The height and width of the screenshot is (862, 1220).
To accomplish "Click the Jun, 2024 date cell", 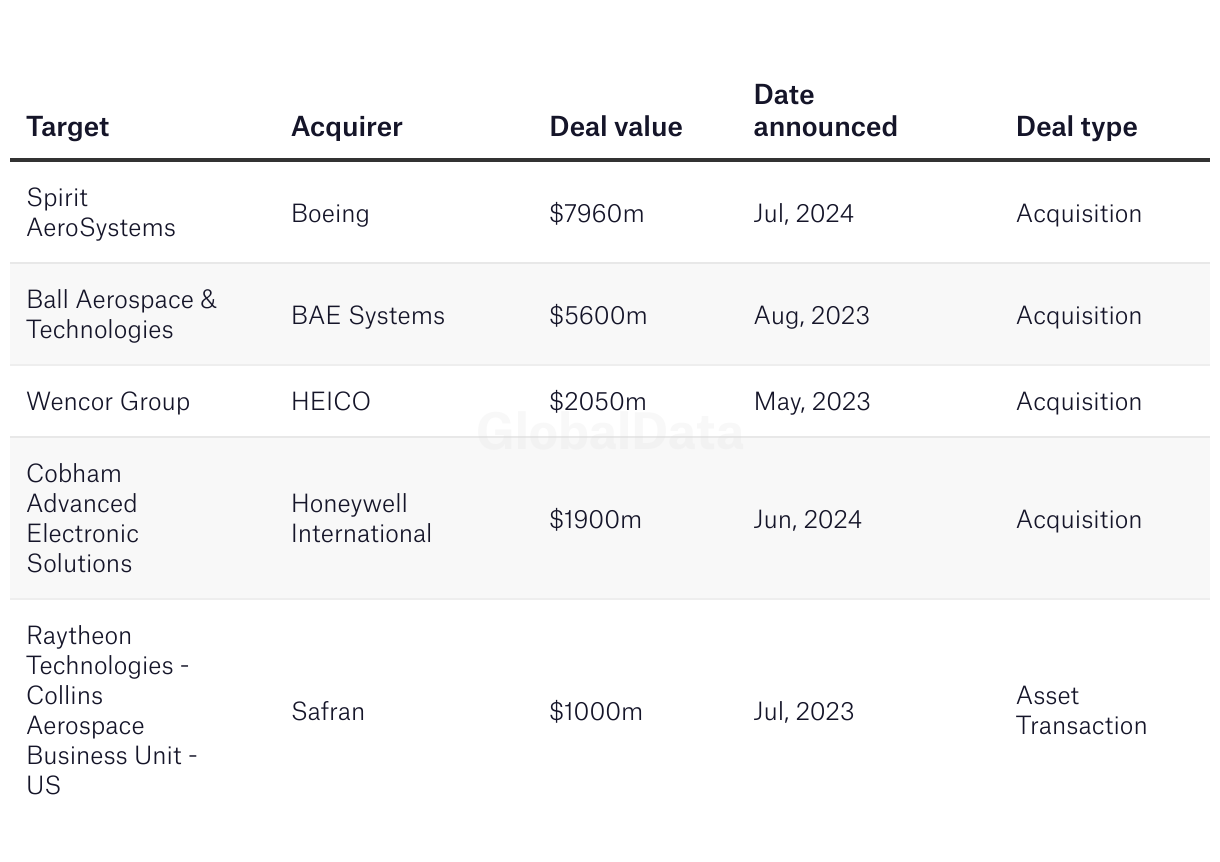I will coord(807,520).
